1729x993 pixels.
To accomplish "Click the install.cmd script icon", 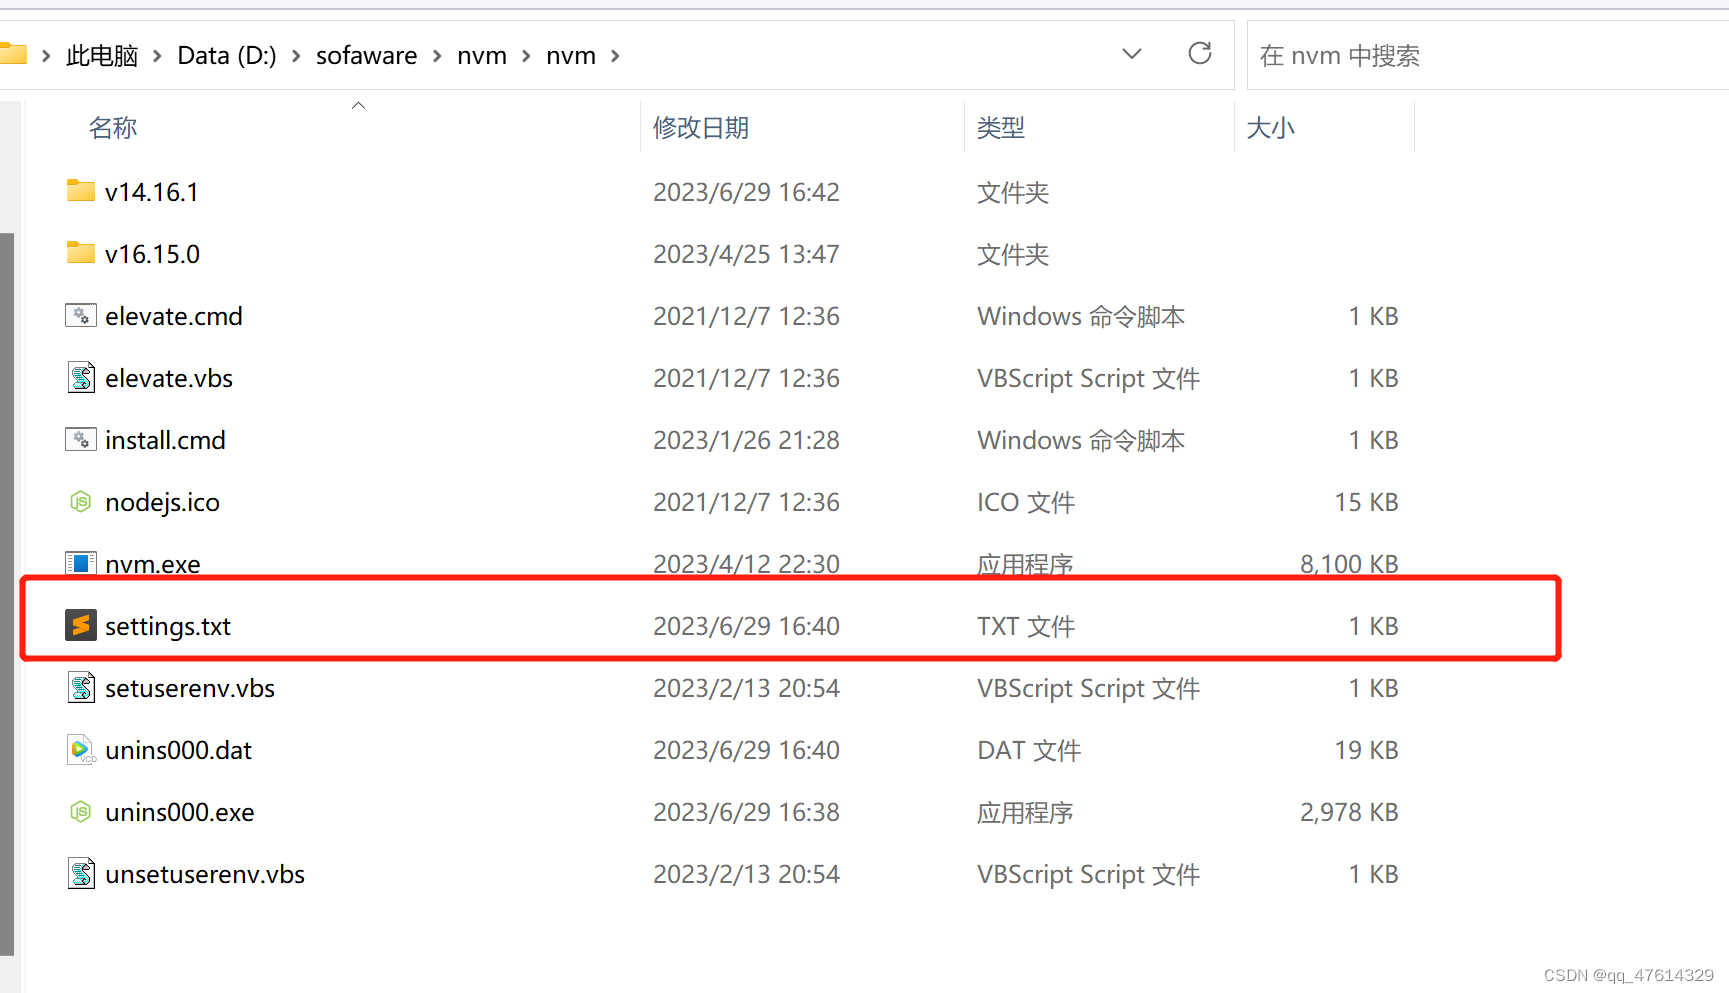I will 81,439.
